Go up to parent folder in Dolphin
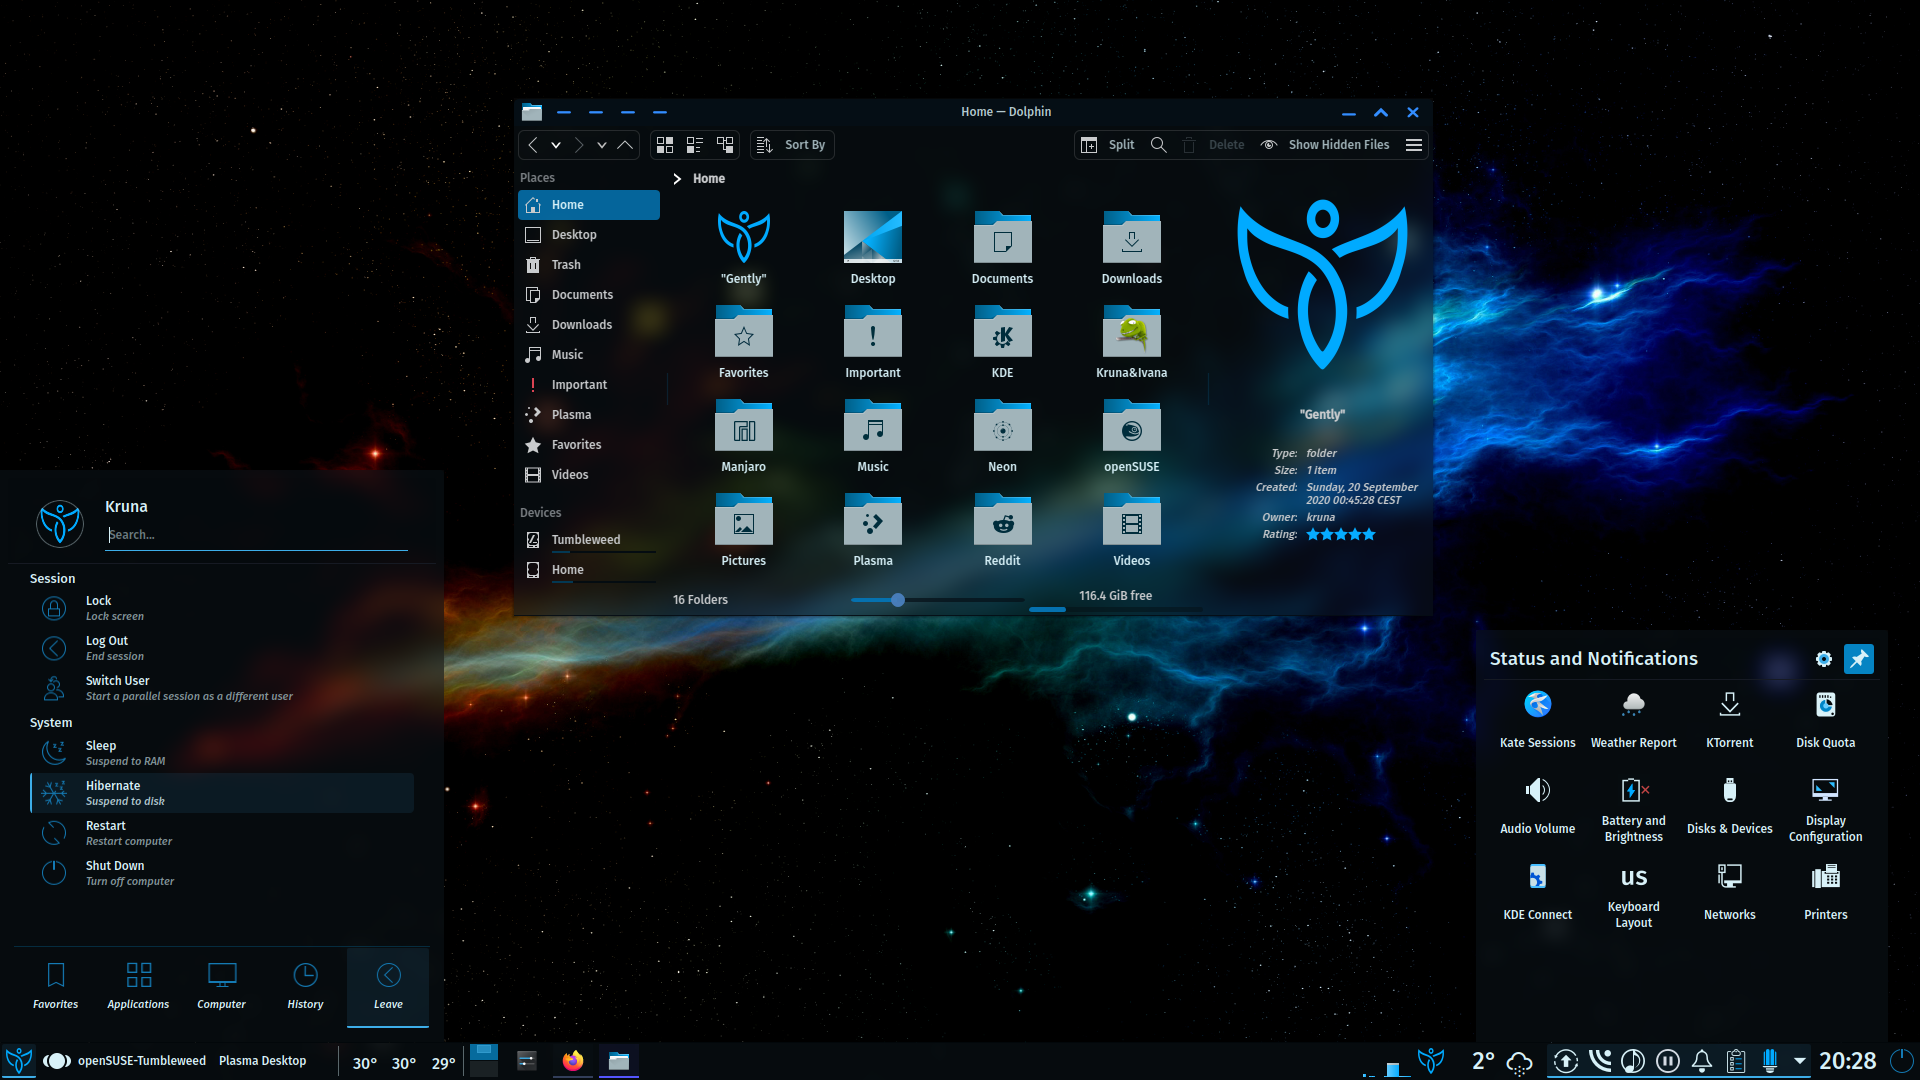The width and height of the screenshot is (1920, 1080). [625, 145]
